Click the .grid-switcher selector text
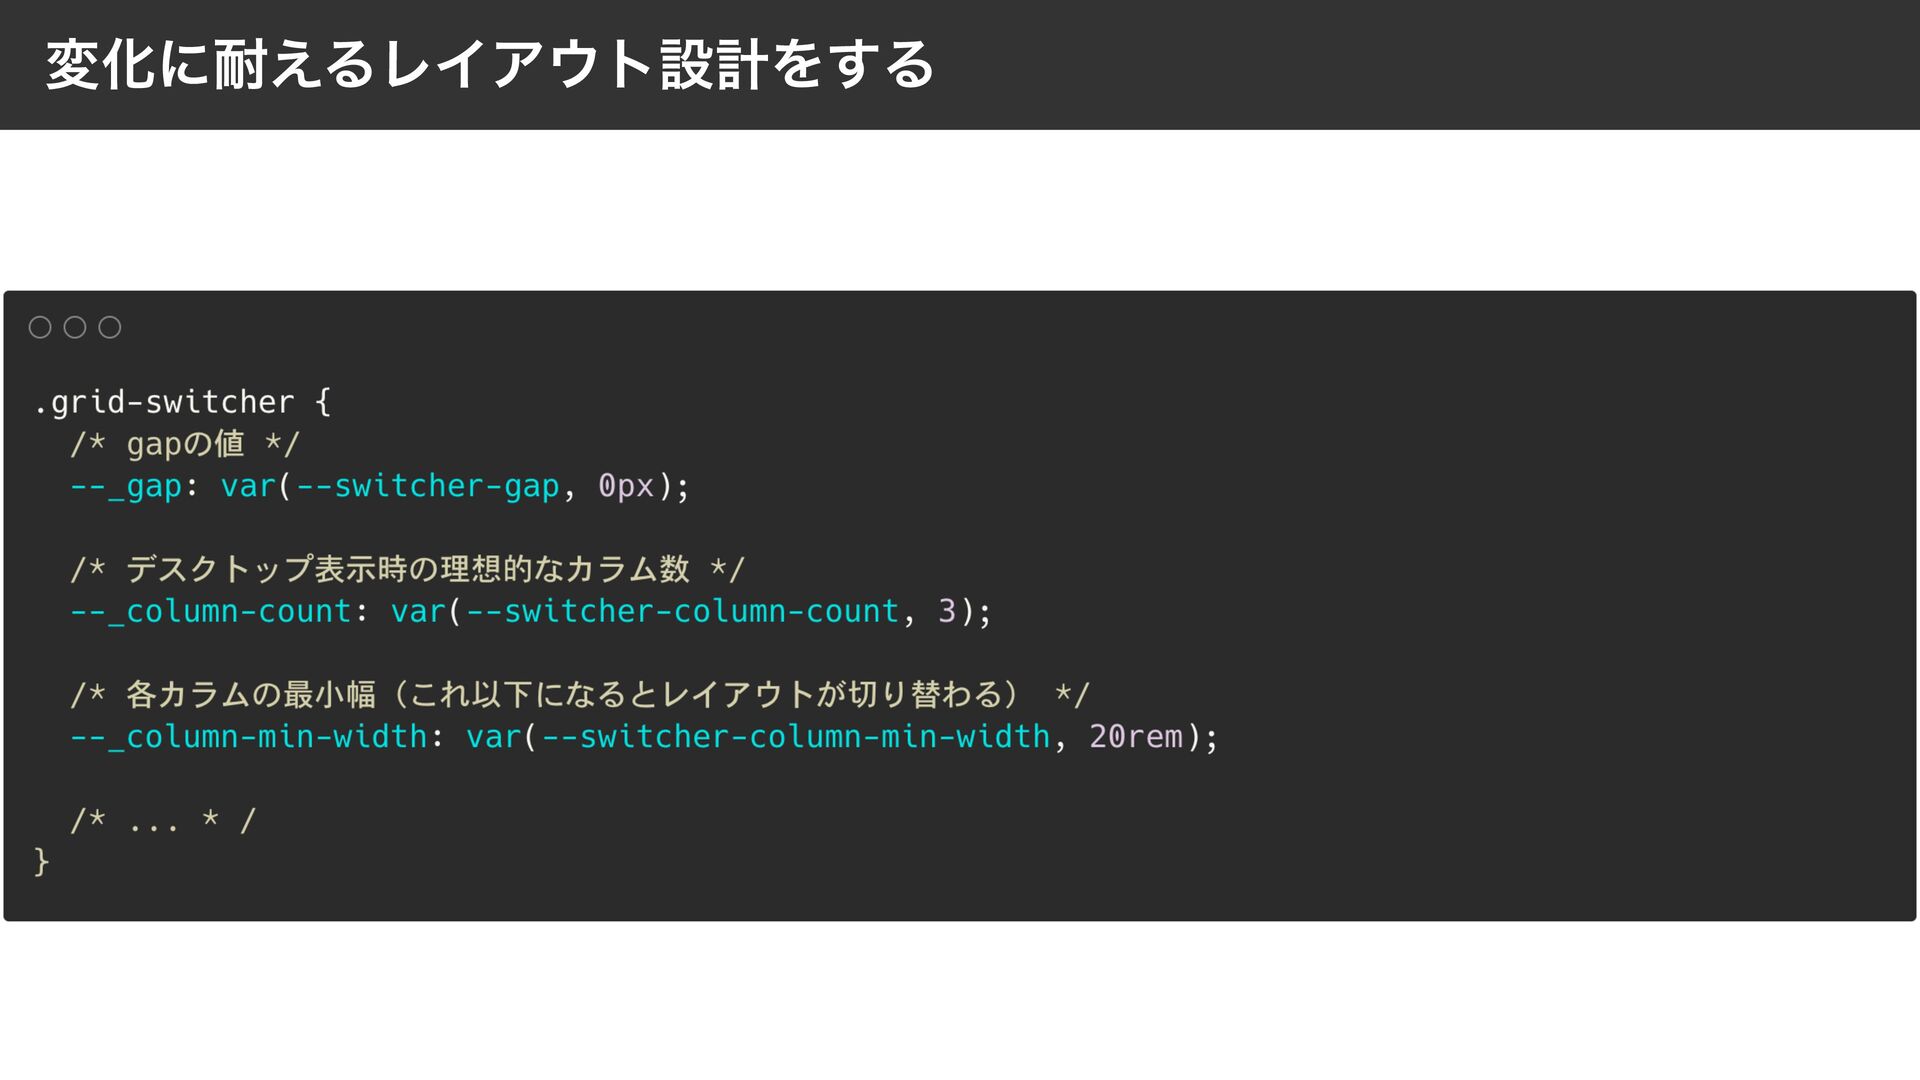The height and width of the screenshot is (1080, 1920). [164, 402]
